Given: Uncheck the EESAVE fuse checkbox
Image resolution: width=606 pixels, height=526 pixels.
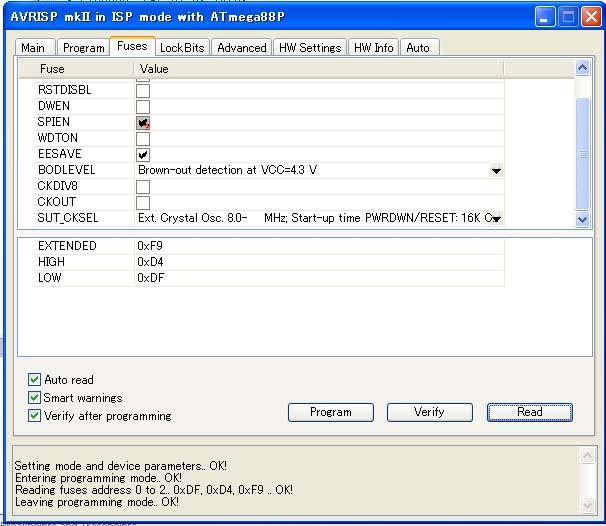Looking at the screenshot, I should 143,155.
